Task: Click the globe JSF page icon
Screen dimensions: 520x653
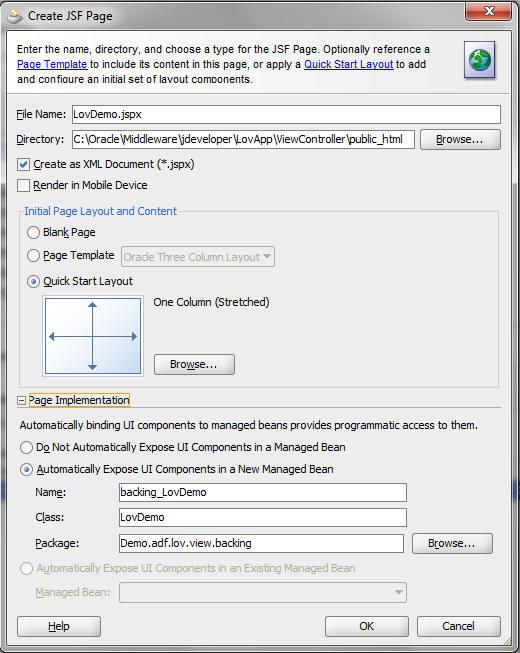Action: click(x=480, y=60)
